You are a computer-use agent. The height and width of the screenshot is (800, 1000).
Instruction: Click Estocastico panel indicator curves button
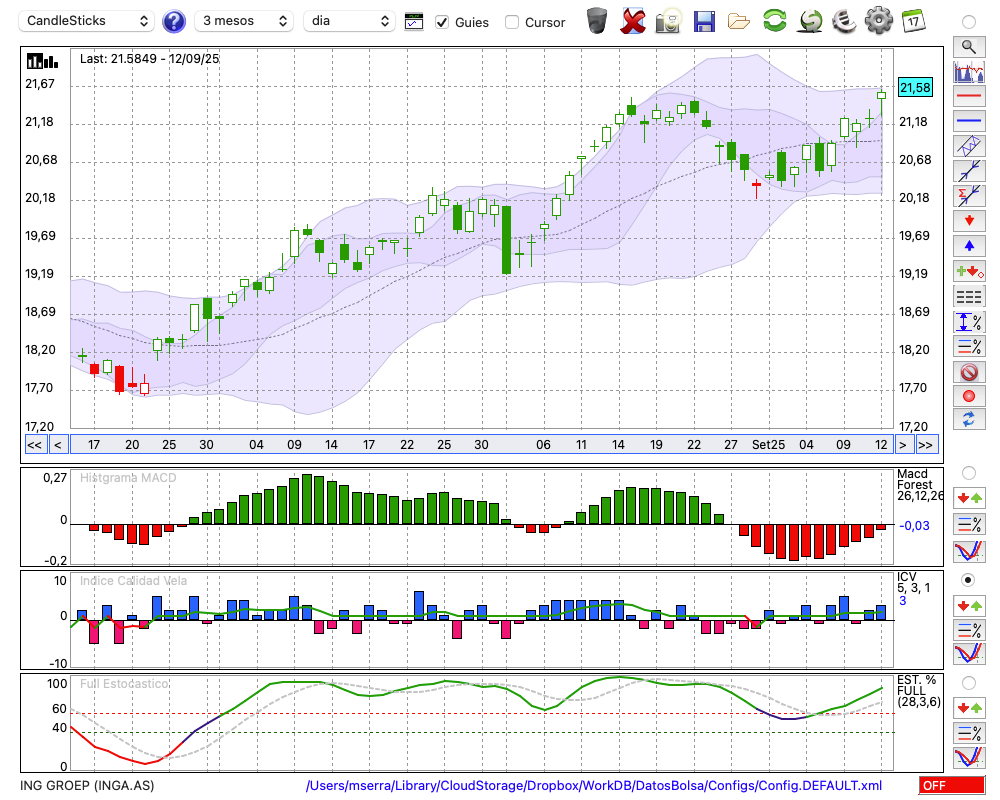969,757
